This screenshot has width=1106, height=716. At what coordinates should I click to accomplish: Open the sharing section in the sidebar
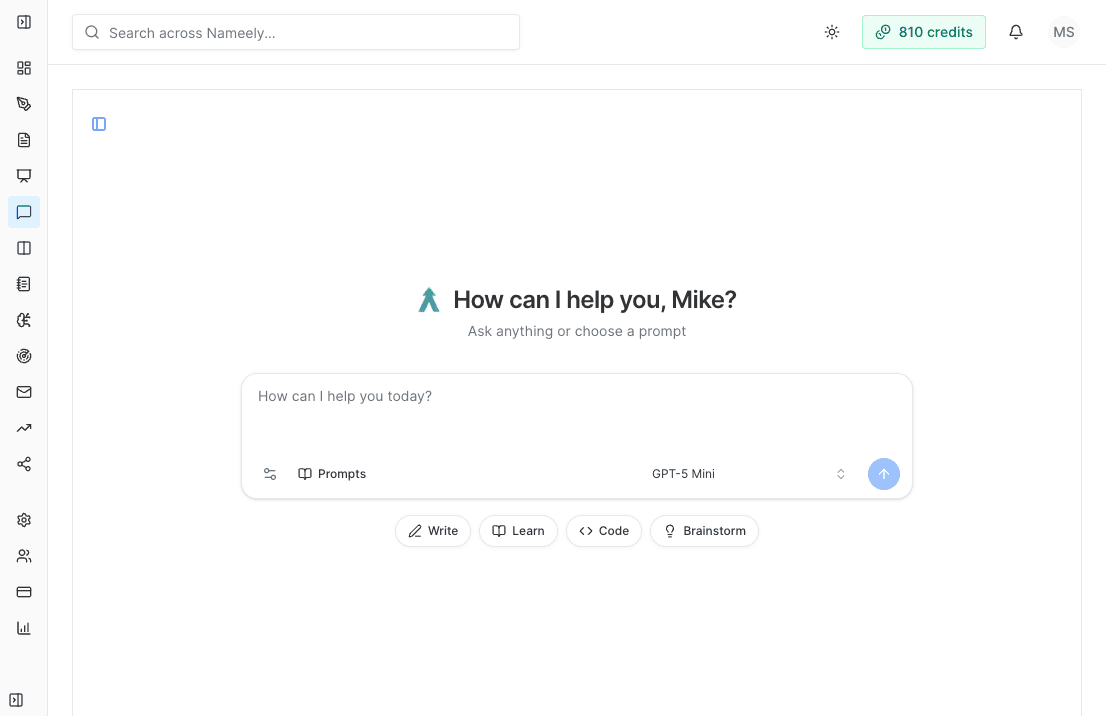tap(24, 463)
